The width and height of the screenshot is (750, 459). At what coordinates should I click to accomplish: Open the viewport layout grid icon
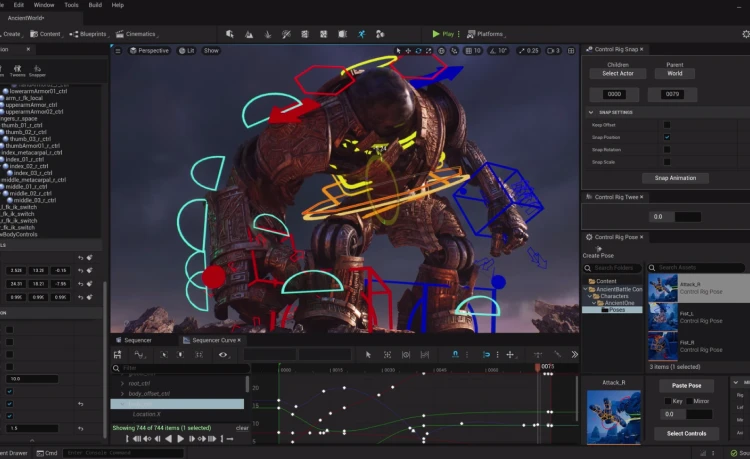tap(571, 51)
